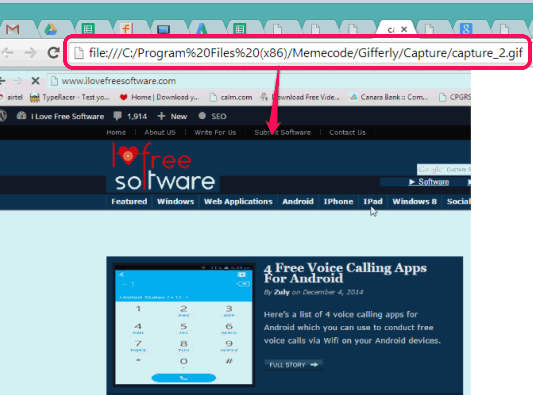Reload the page with the refresh icon
Image resolution: width=533 pixels, height=395 pixels.
53,53
